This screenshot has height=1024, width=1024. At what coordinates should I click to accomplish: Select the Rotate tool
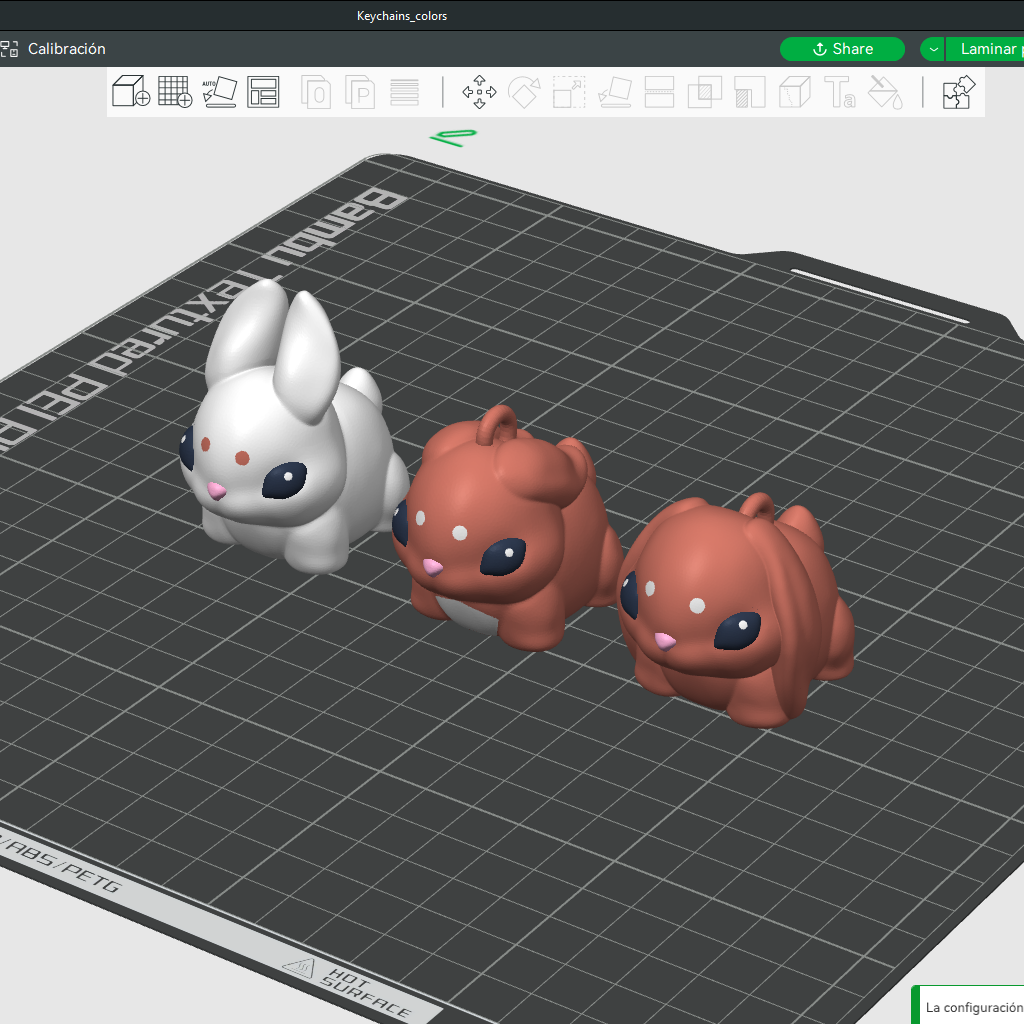(x=524, y=92)
